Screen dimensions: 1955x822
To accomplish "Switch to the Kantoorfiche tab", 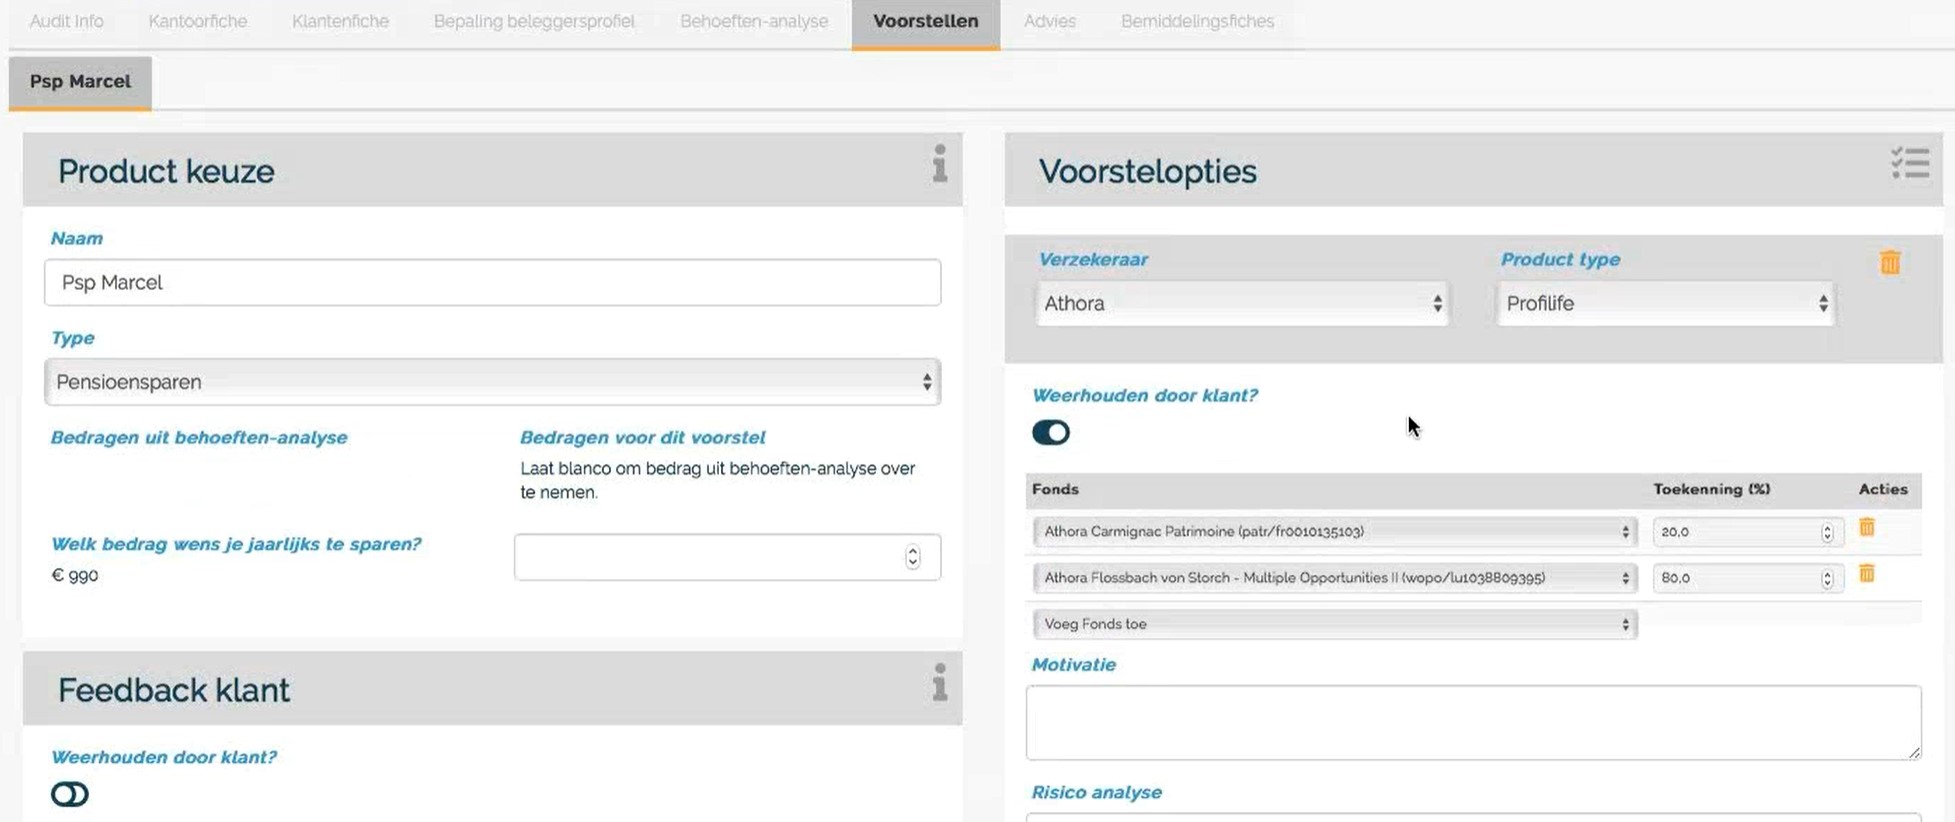I will (197, 21).
